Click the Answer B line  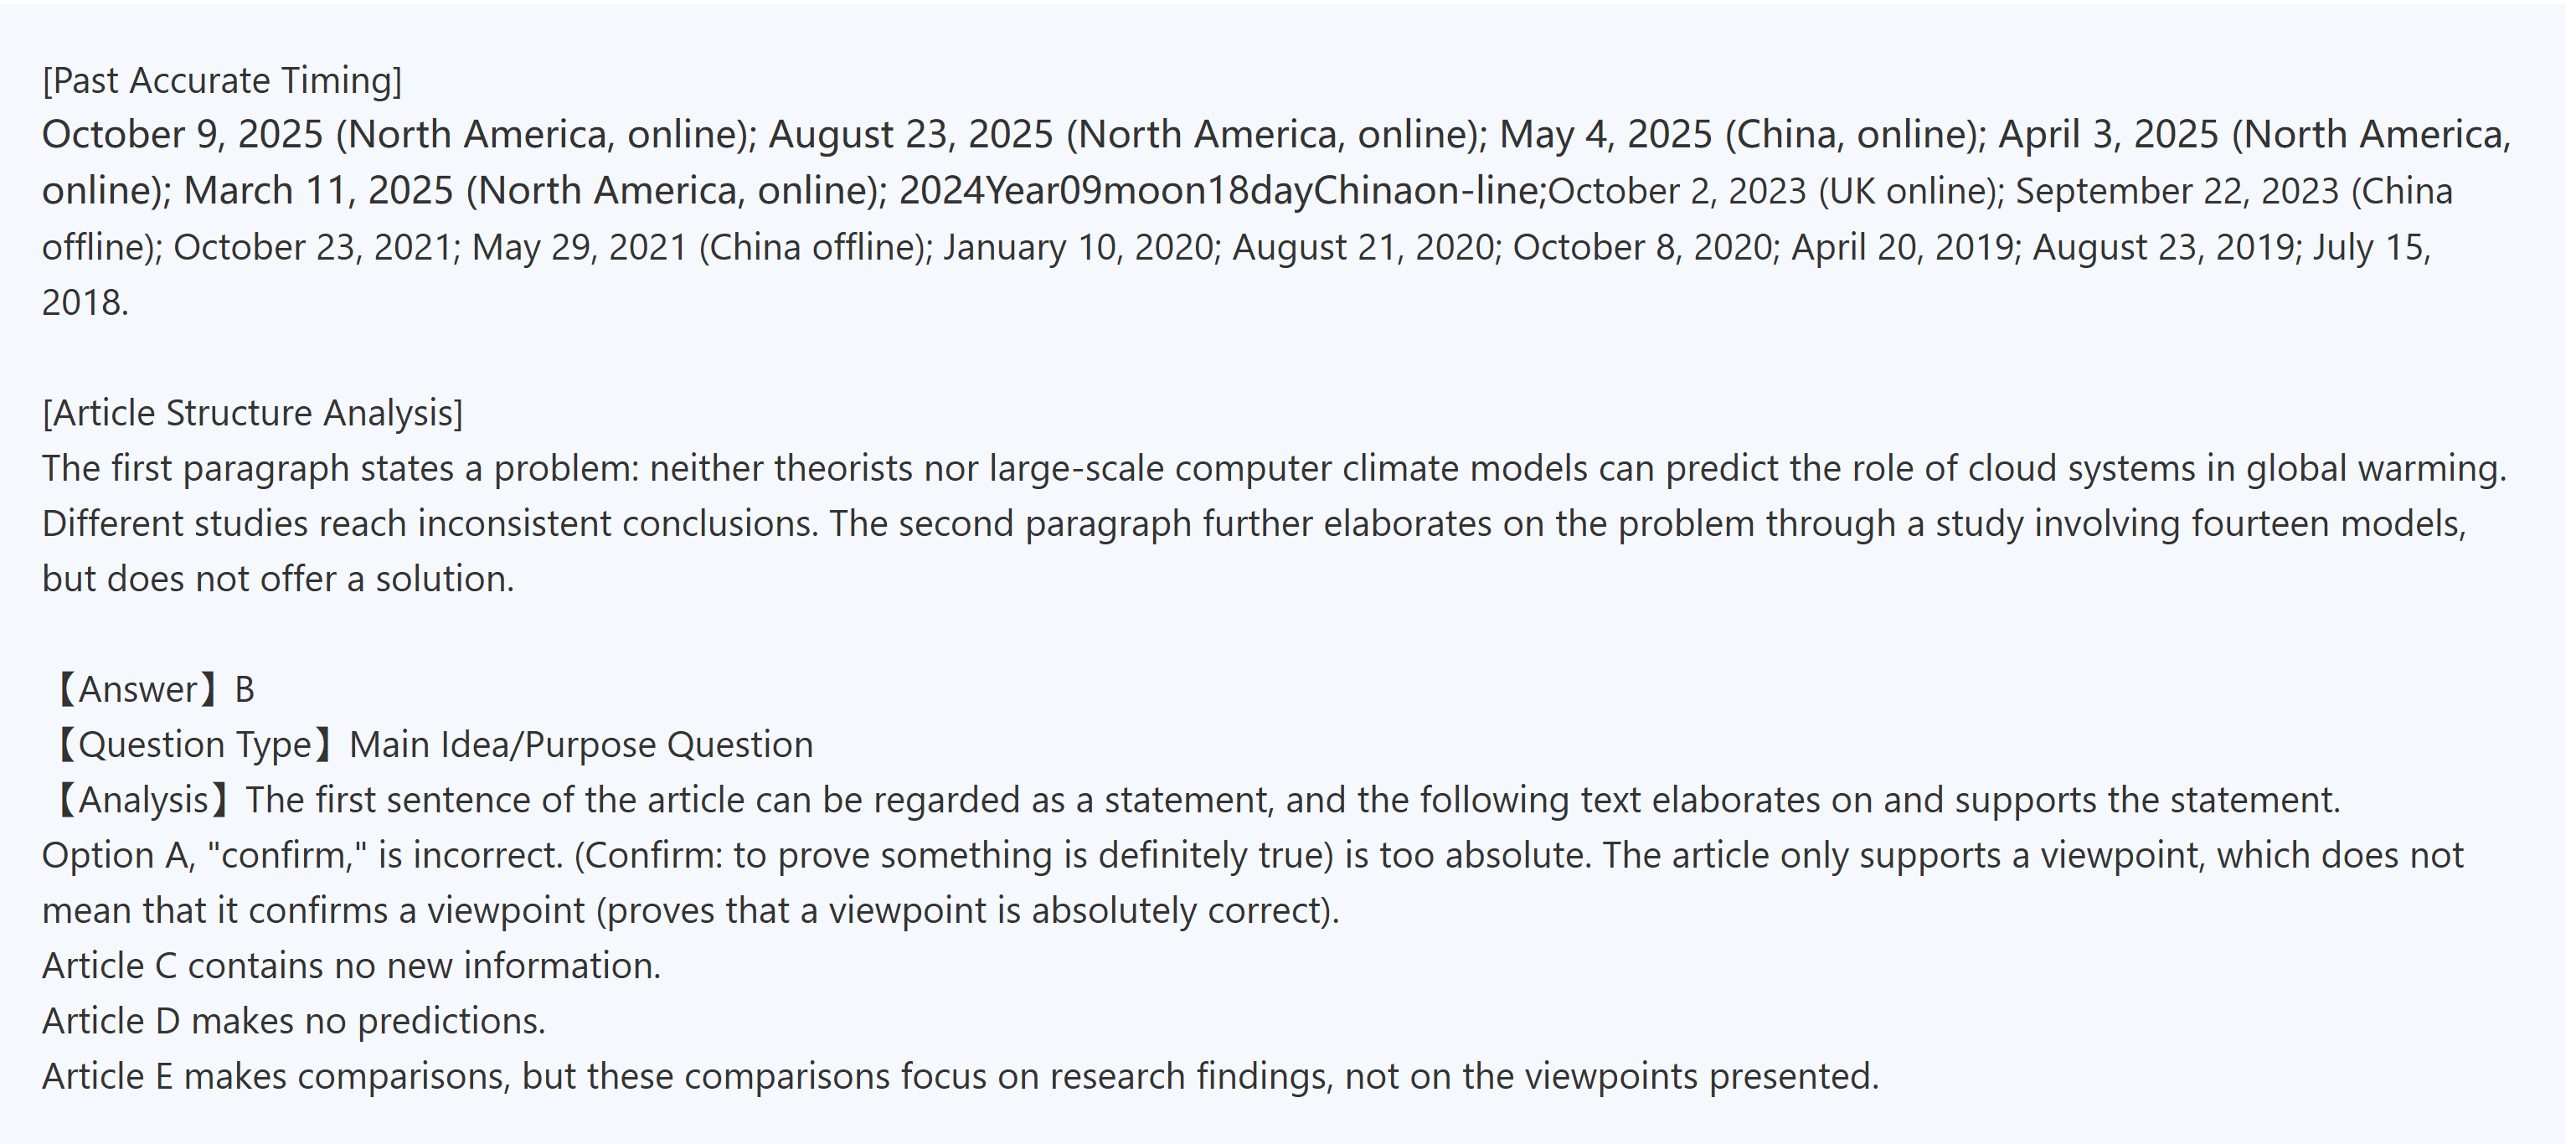tap(155, 689)
